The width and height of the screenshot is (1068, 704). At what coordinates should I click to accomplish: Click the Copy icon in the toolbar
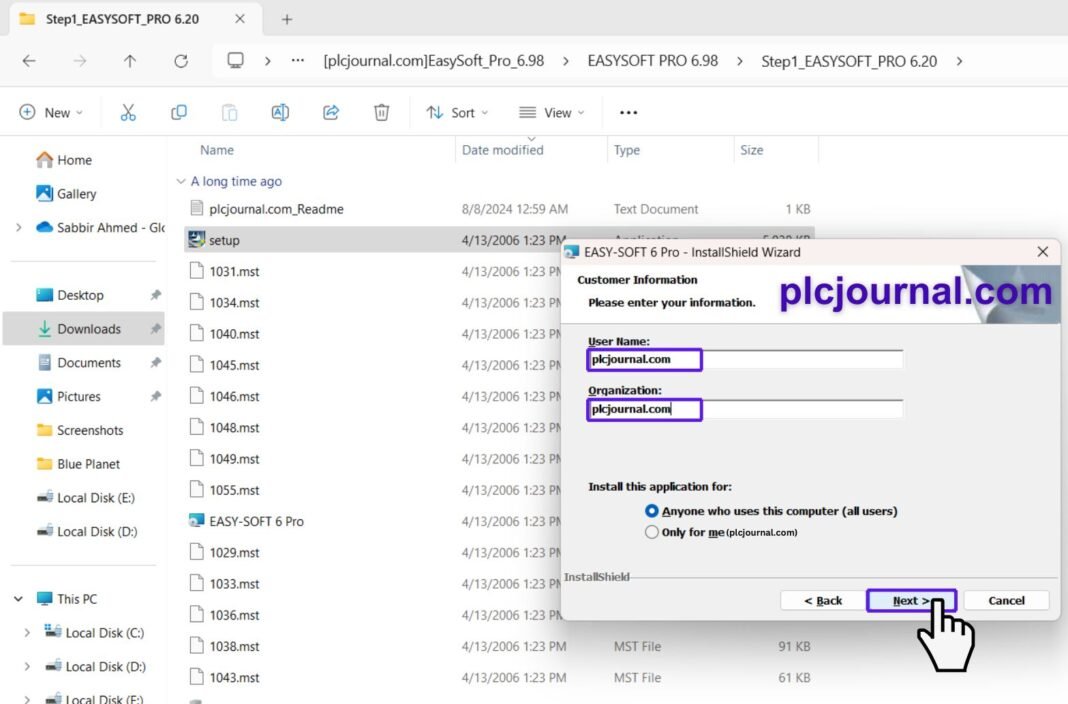[x=179, y=112]
